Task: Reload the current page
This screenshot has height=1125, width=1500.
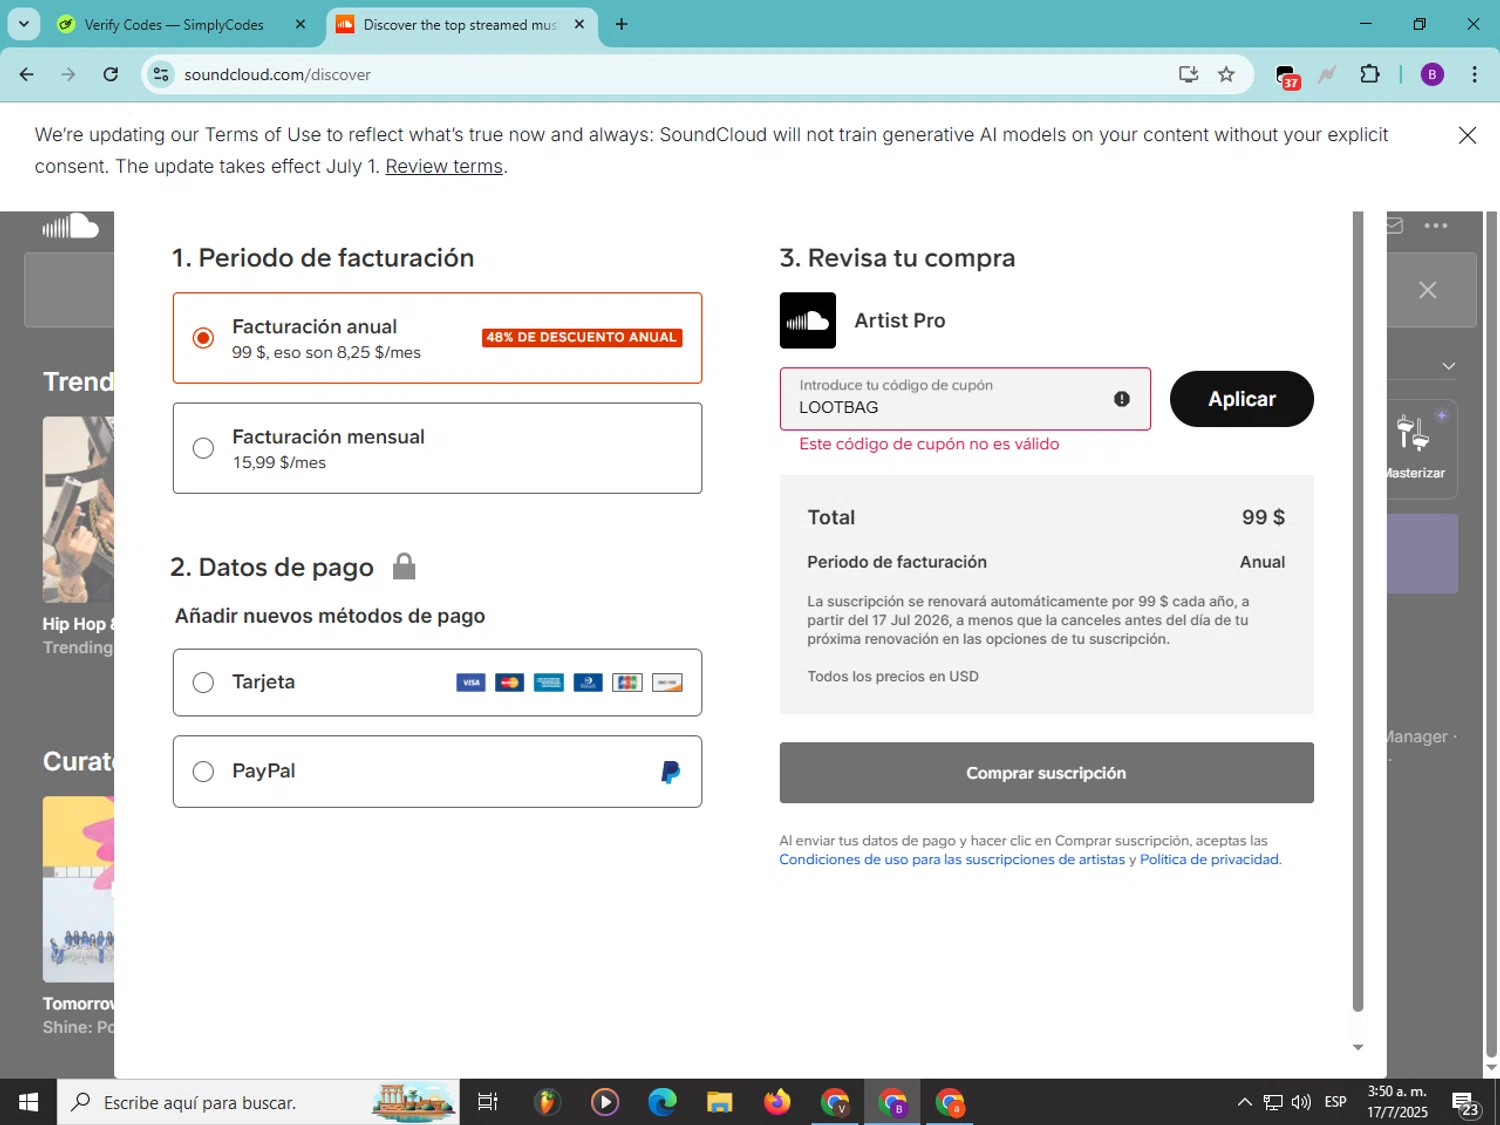Action: [111, 74]
